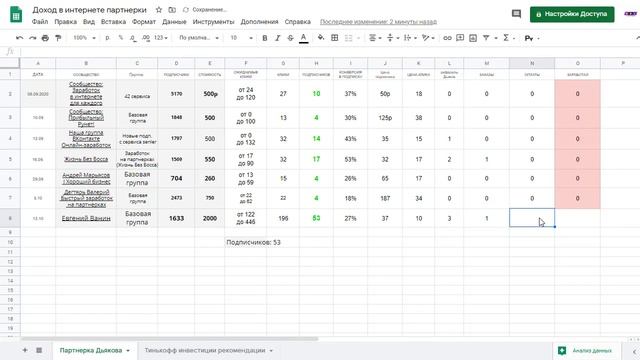Image resolution: width=640 pixels, height=360 pixels.
Task: Open the font size 10 dropdown
Action: point(241,38)
